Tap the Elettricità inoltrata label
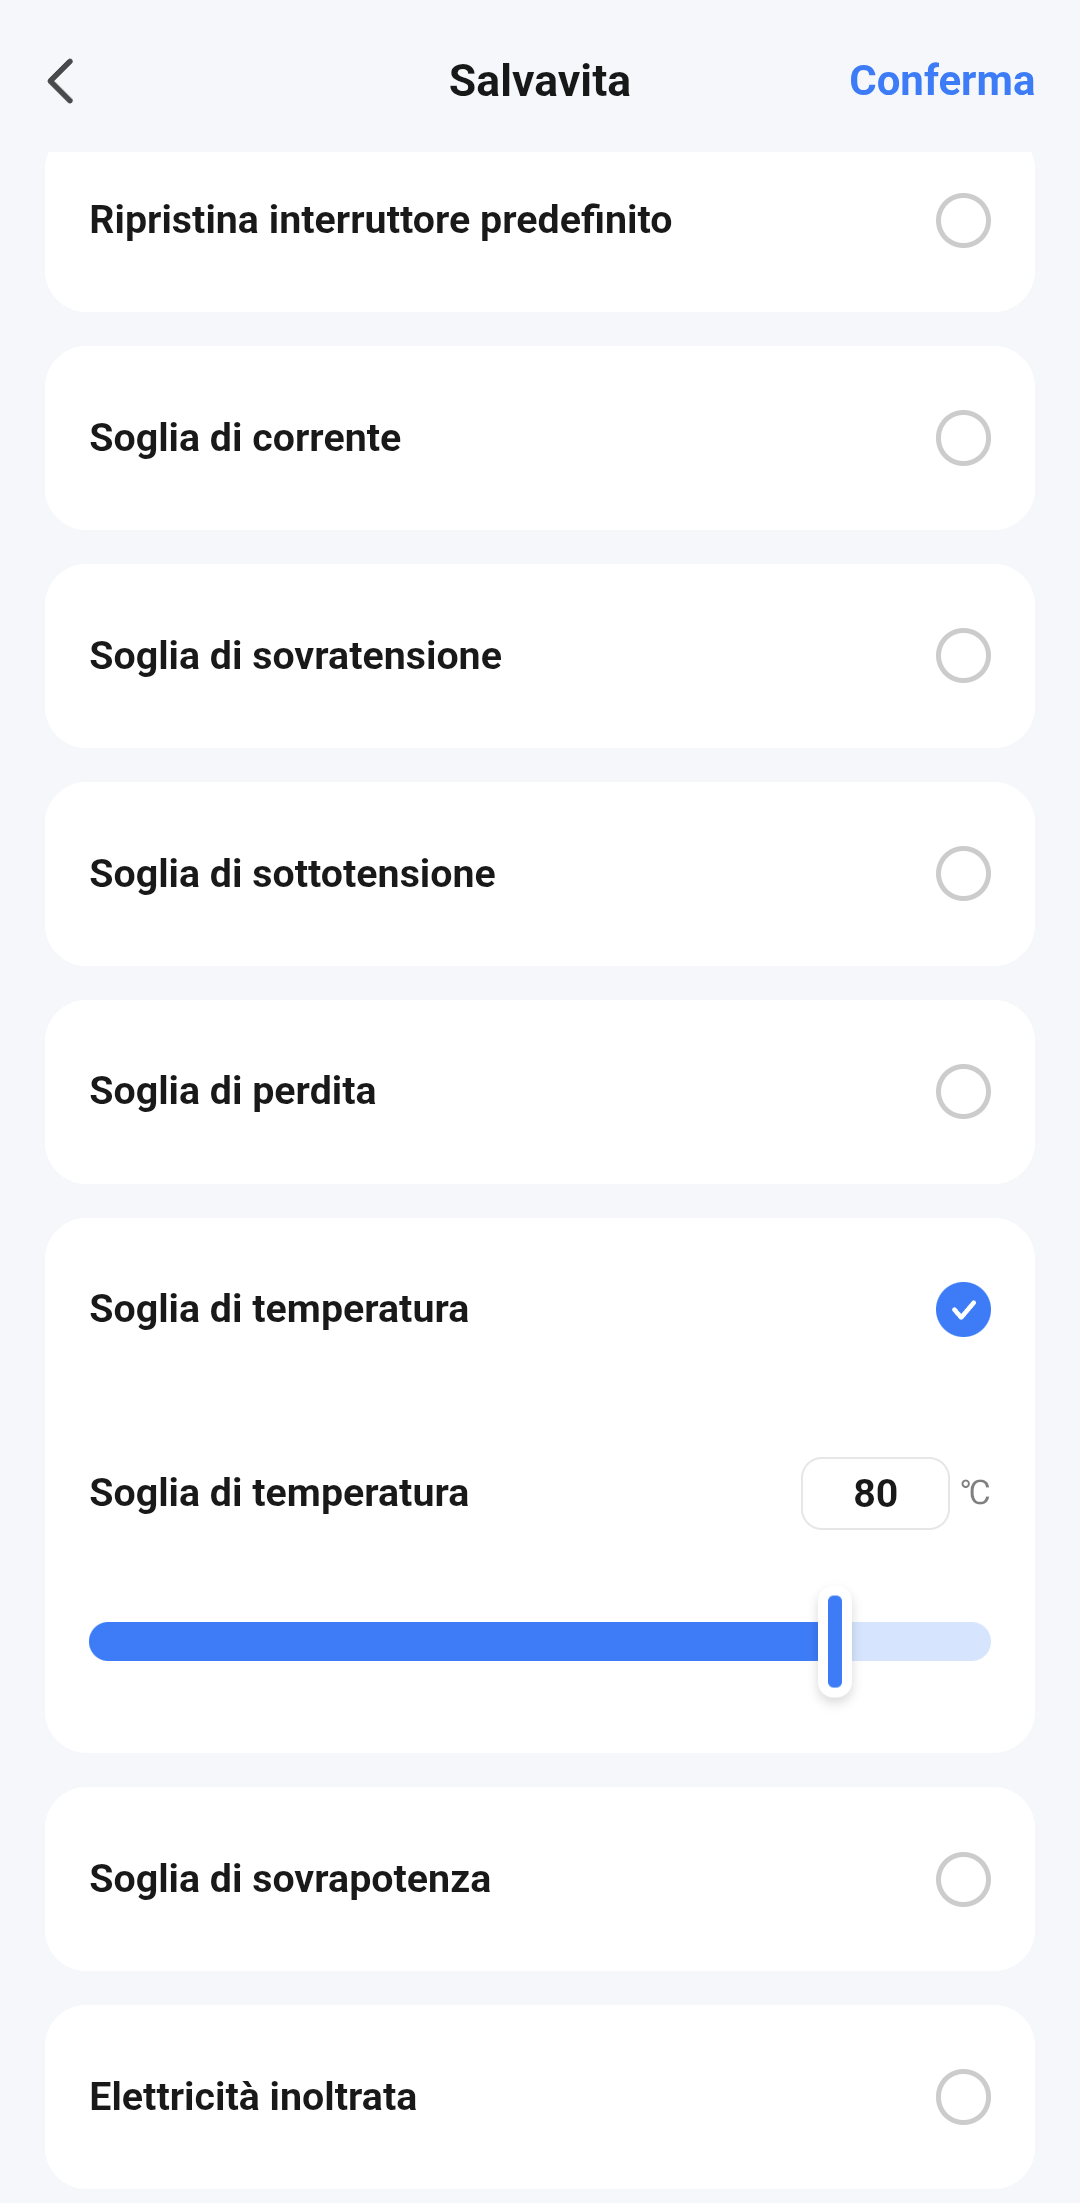 coord(253,2097)
